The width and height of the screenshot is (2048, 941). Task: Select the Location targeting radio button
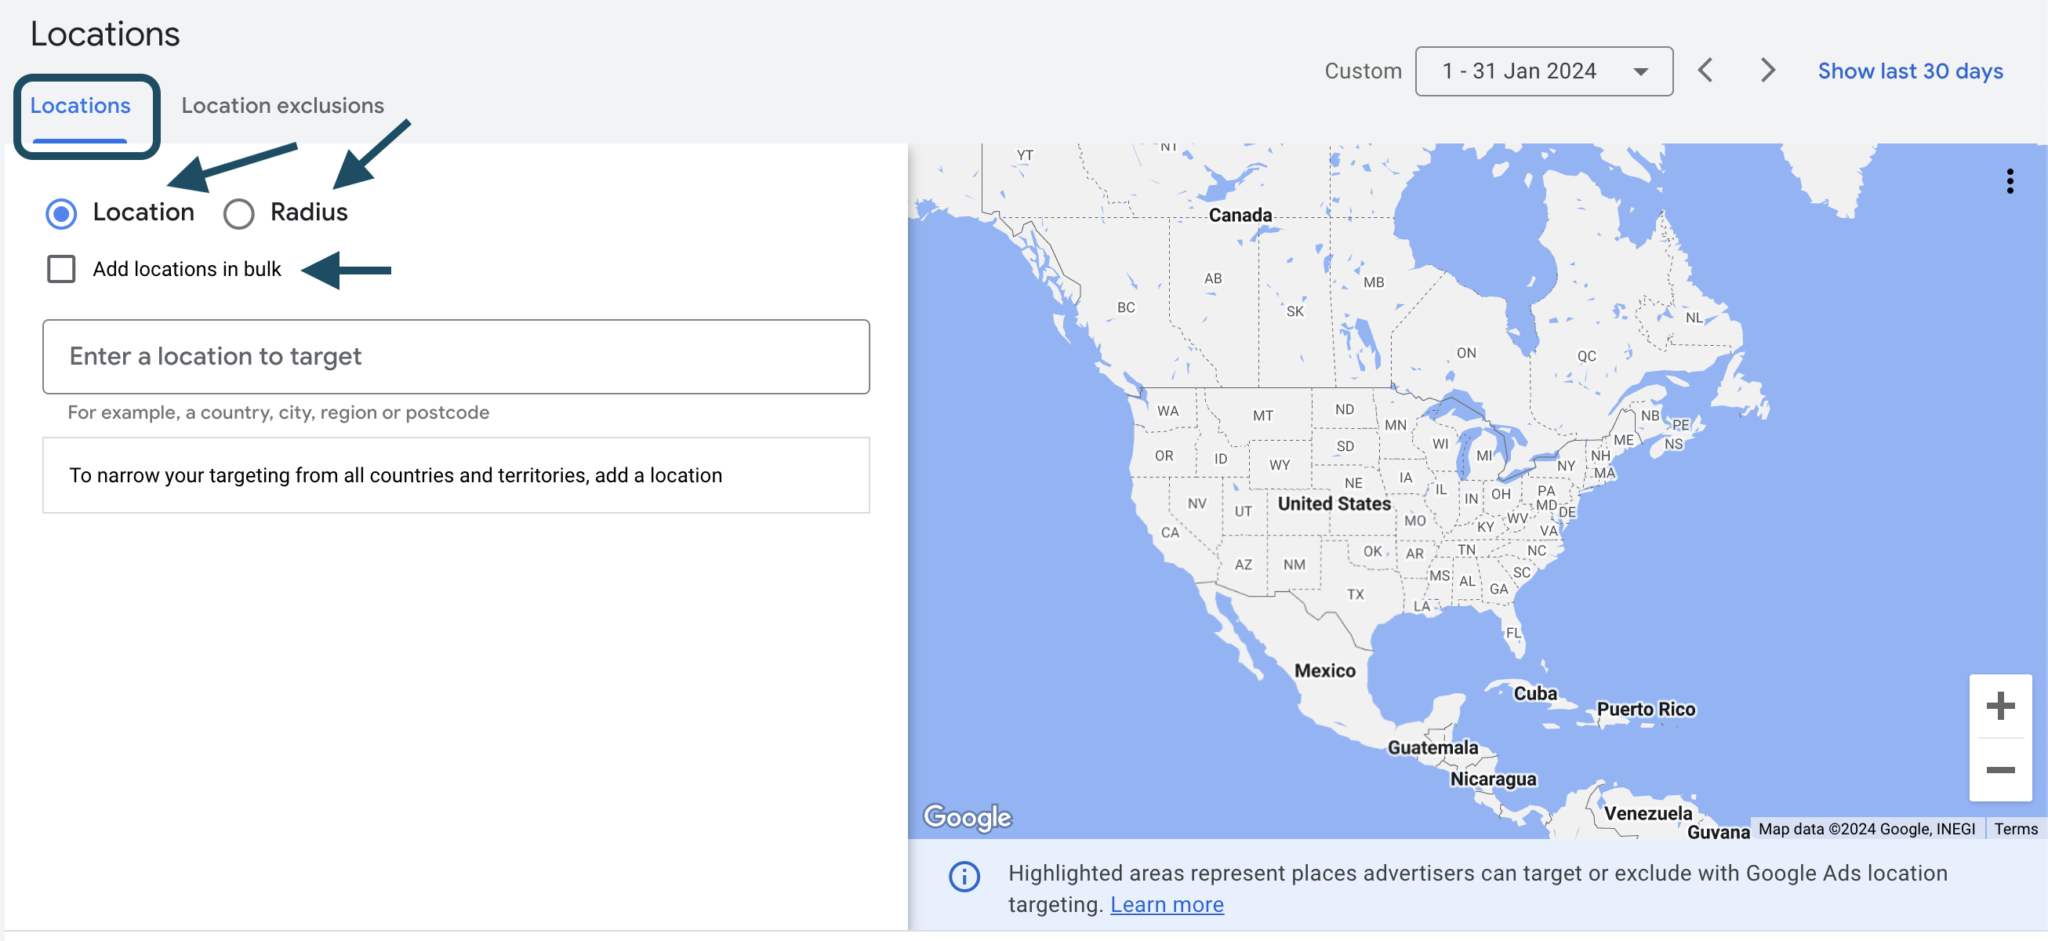point(60,213)
